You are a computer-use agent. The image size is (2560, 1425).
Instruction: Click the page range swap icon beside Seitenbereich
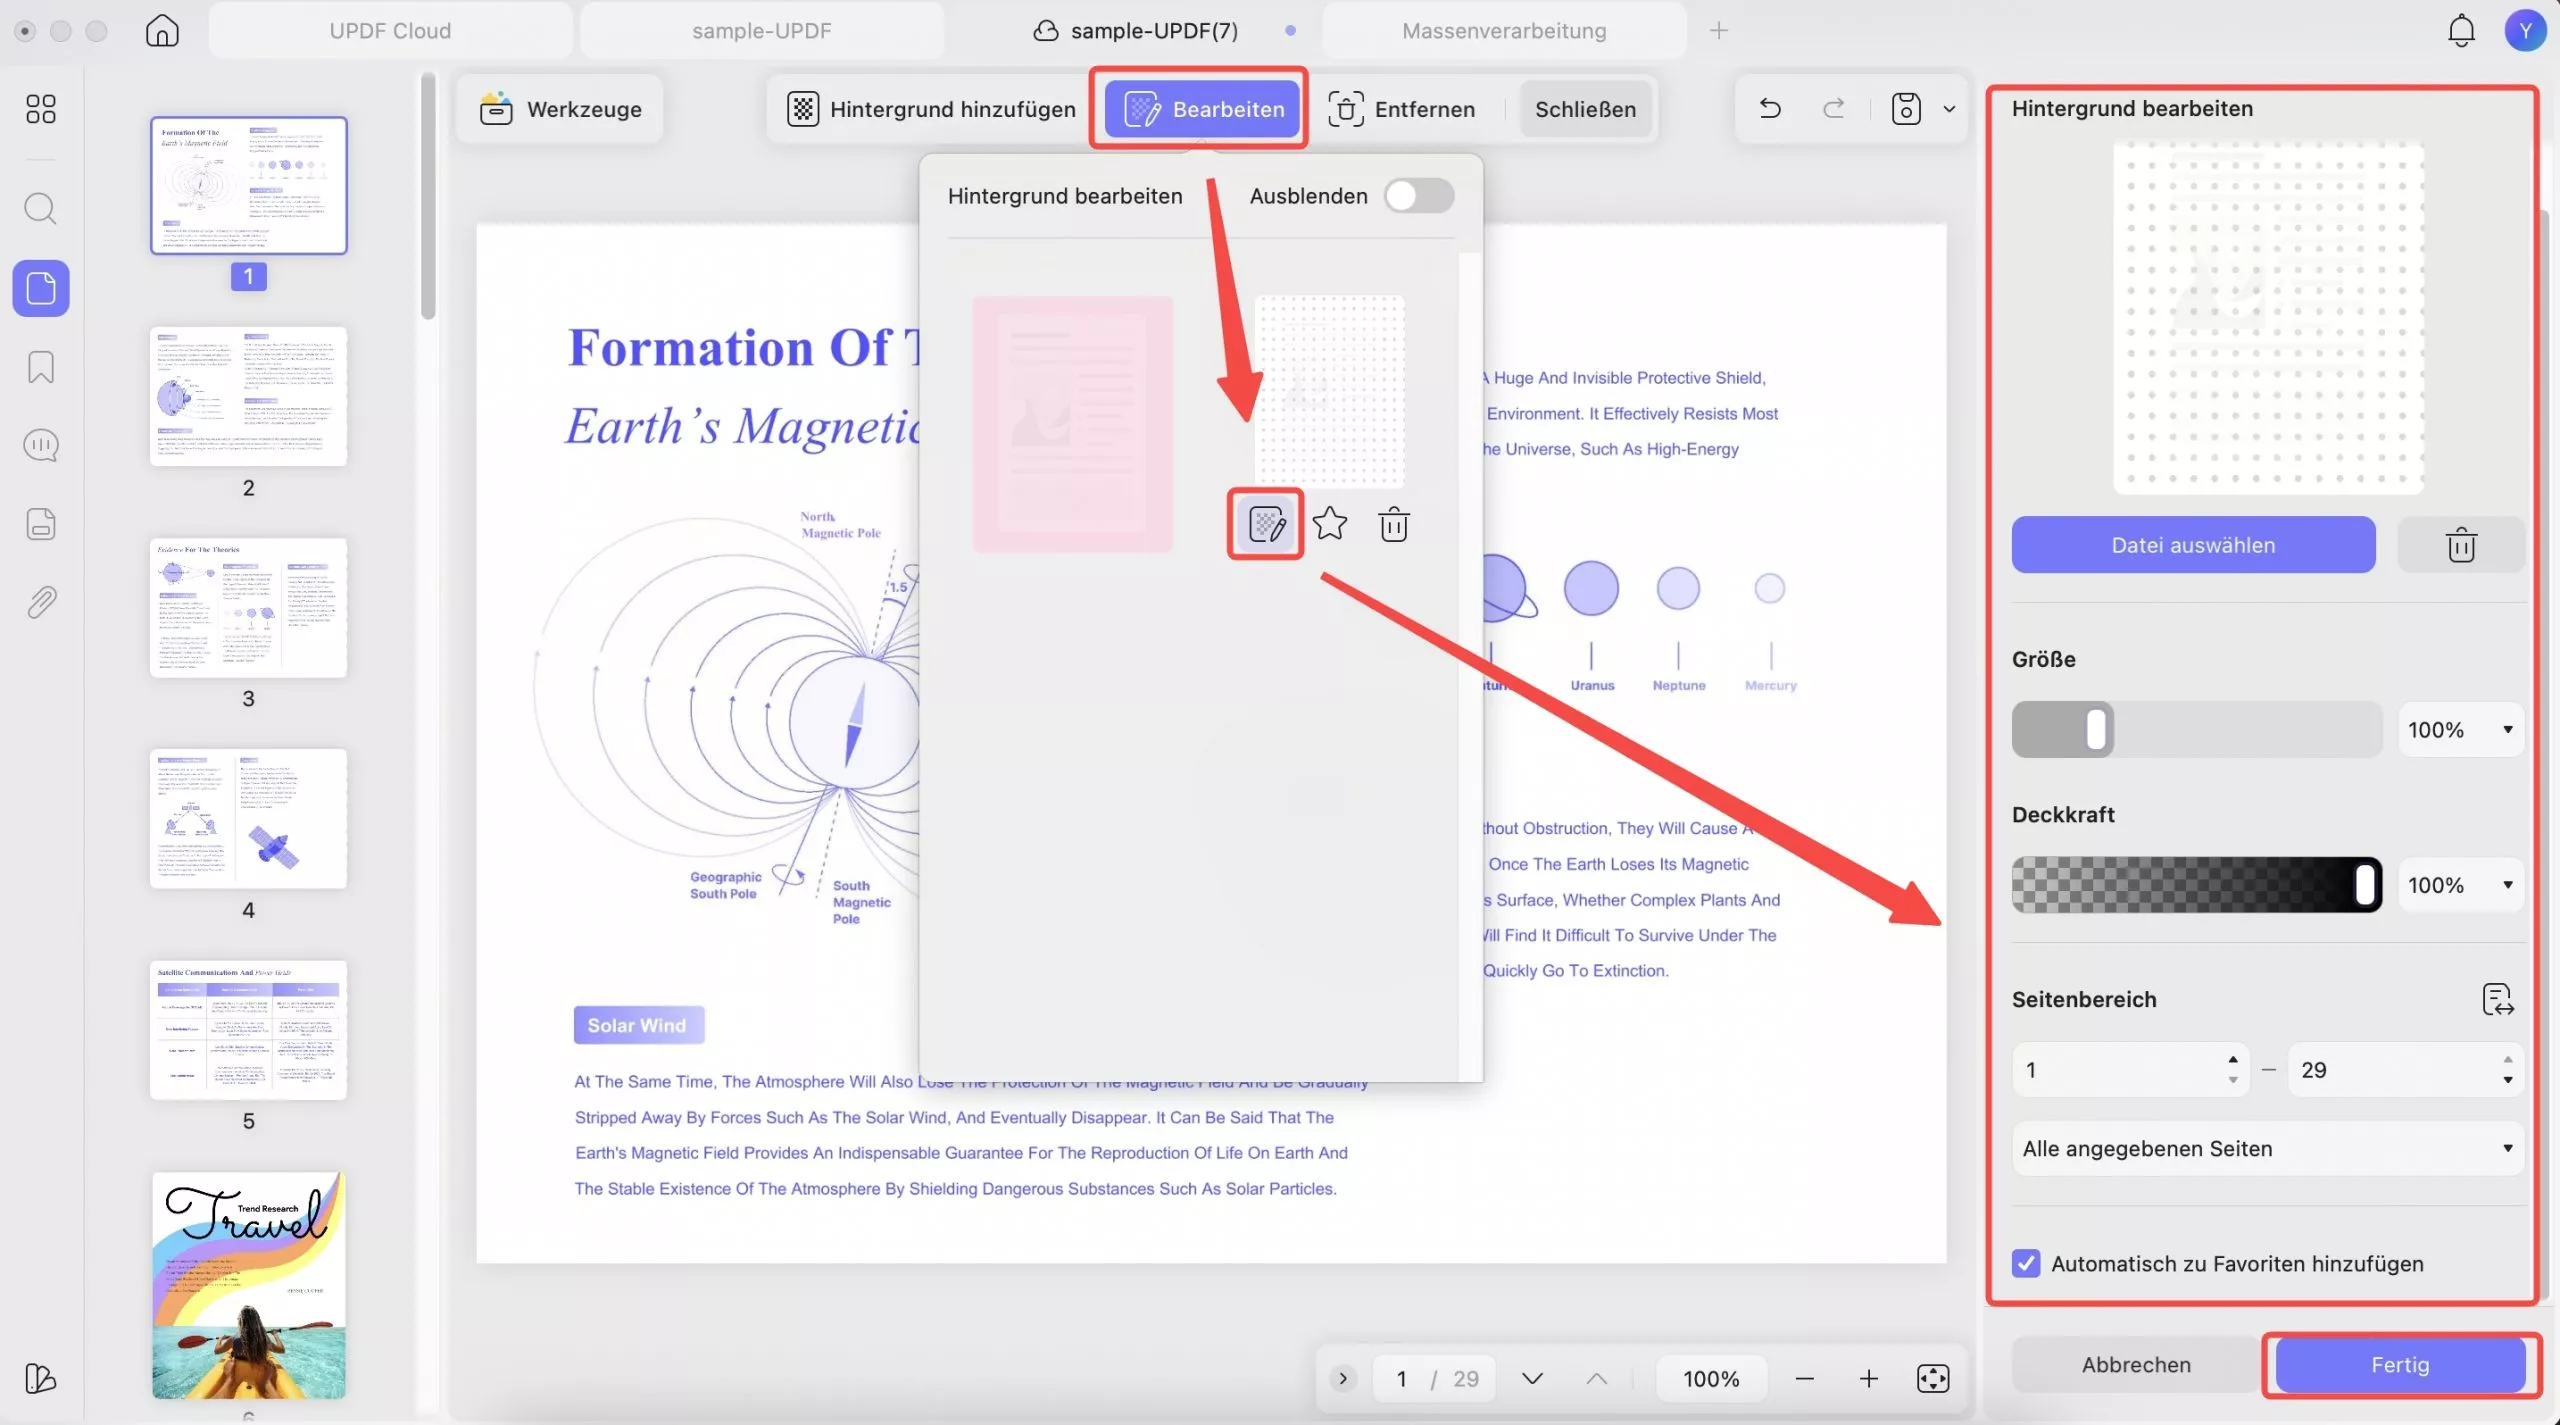coord(2497,999)
